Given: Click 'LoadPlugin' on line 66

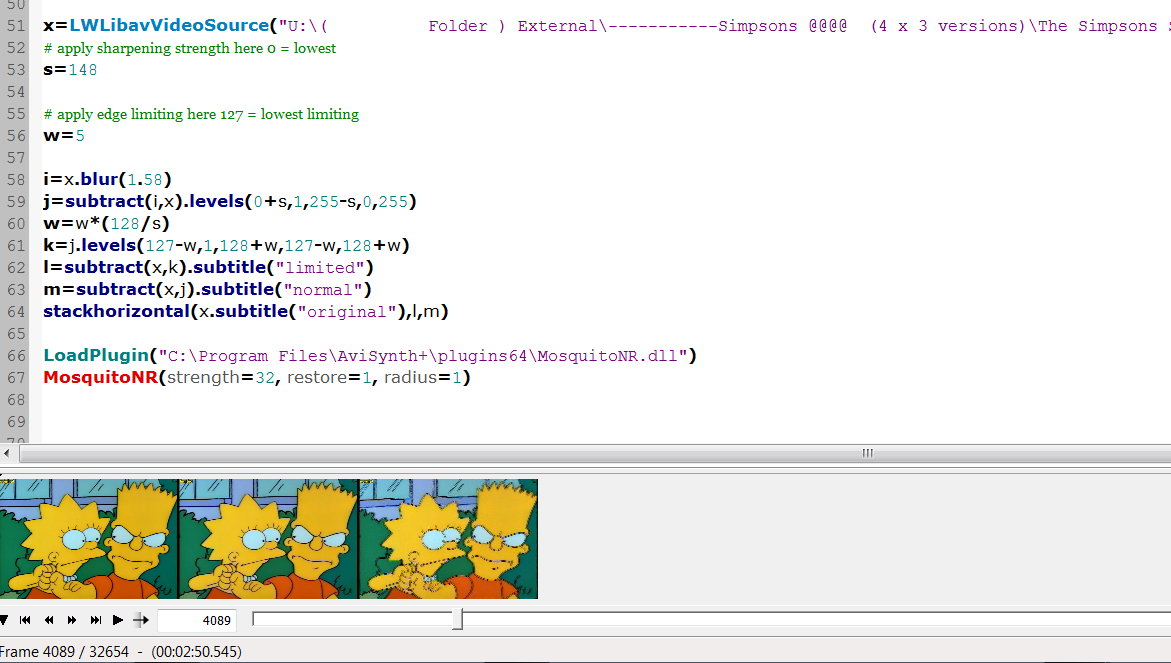Looking at the screenshot, I should [x=96, y=355].
